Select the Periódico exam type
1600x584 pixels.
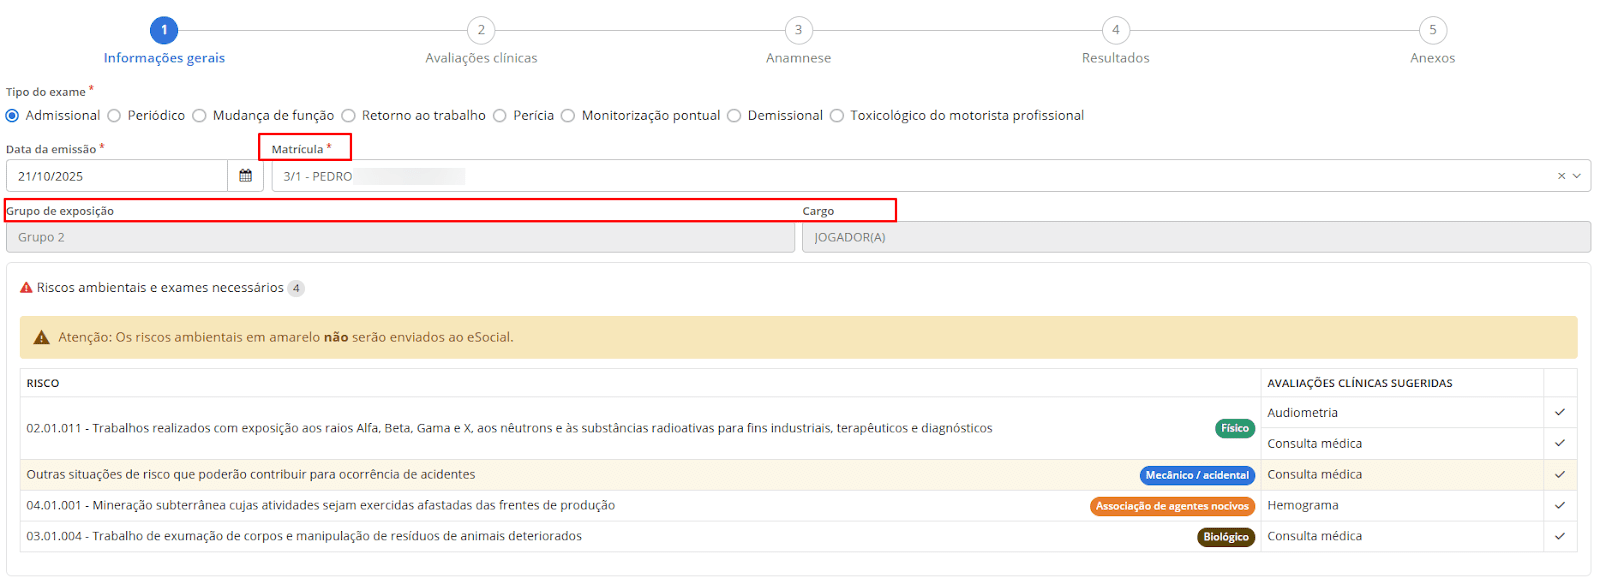[115, 116]
